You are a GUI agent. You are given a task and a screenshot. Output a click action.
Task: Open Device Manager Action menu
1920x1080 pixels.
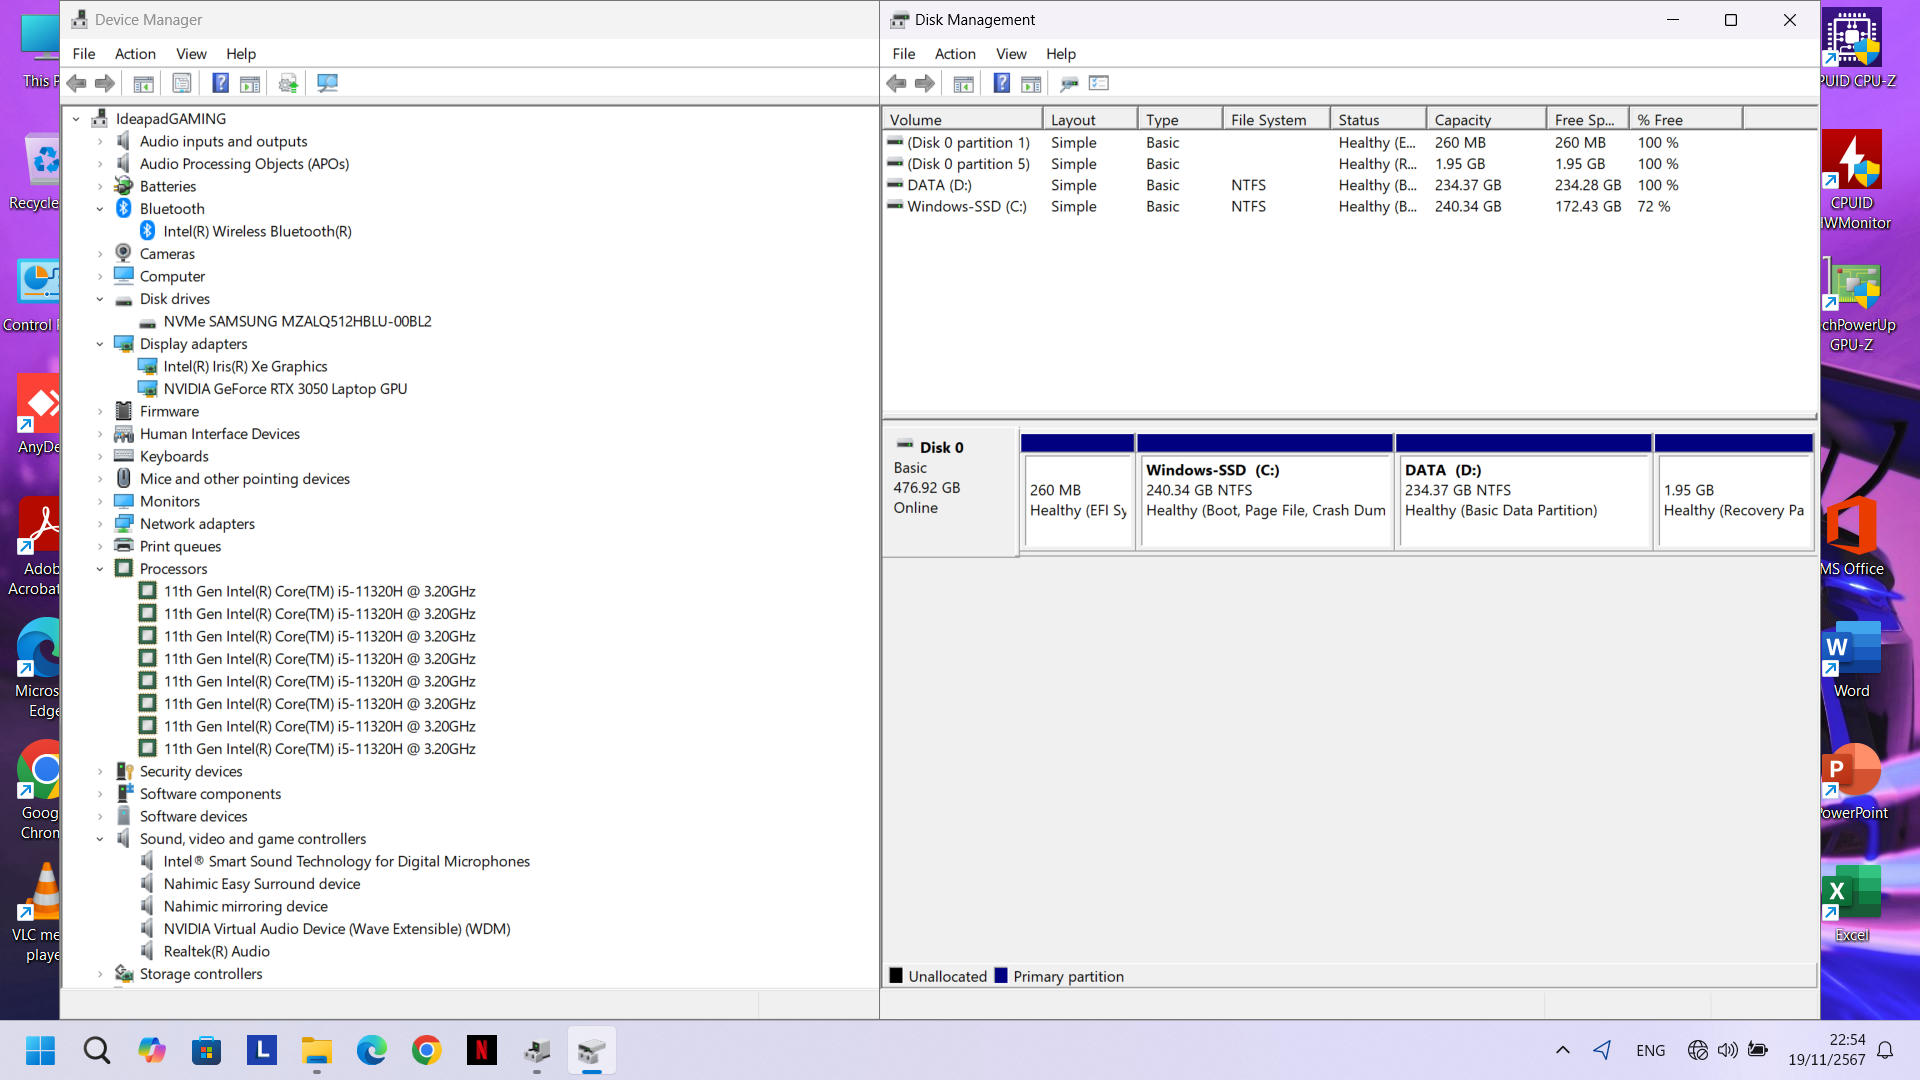pos(135,54)
